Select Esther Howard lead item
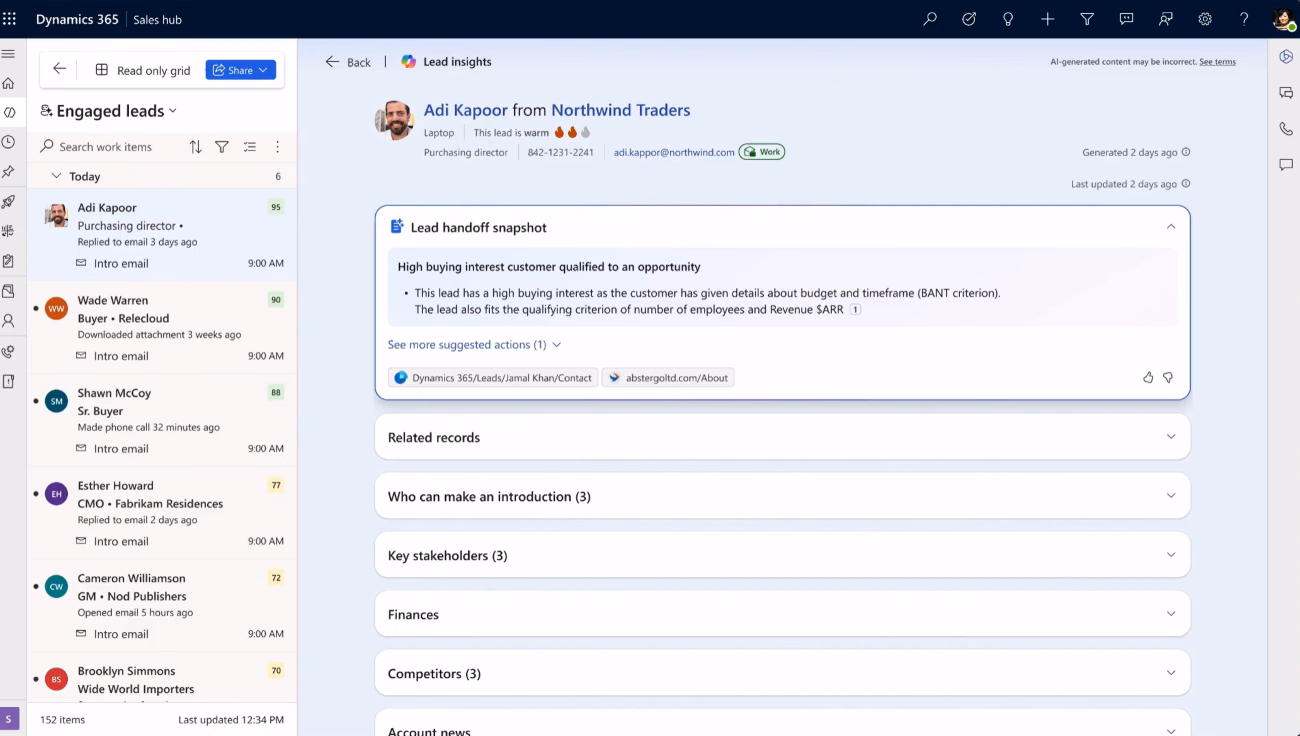 (x=162, y=512)
